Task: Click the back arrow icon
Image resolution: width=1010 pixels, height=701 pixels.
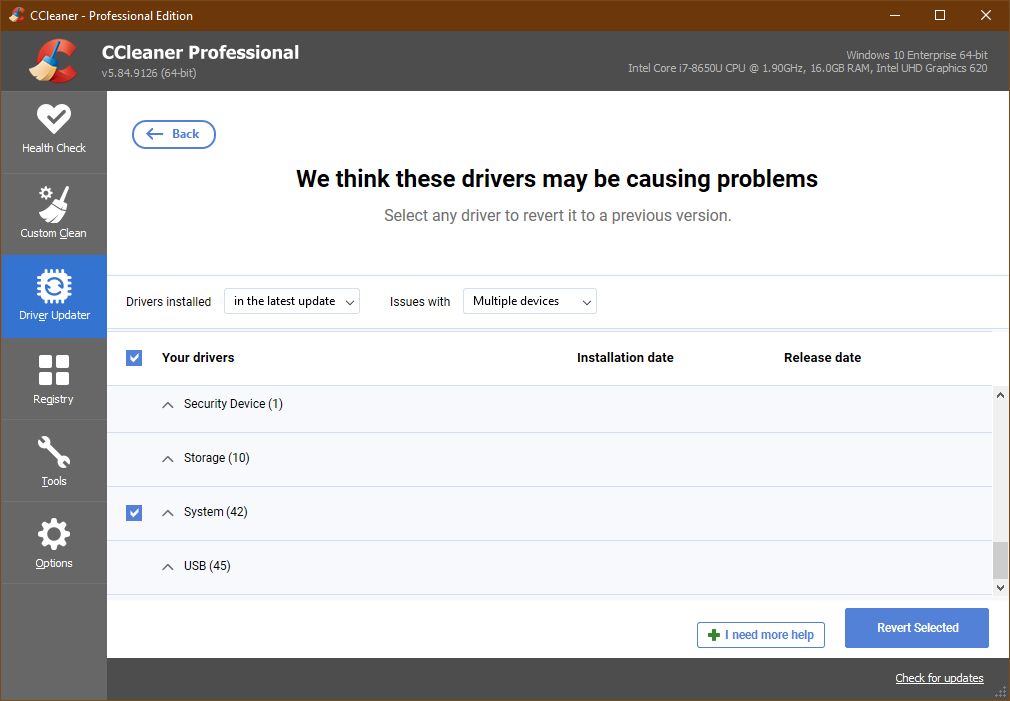Action: coord(155,134)
